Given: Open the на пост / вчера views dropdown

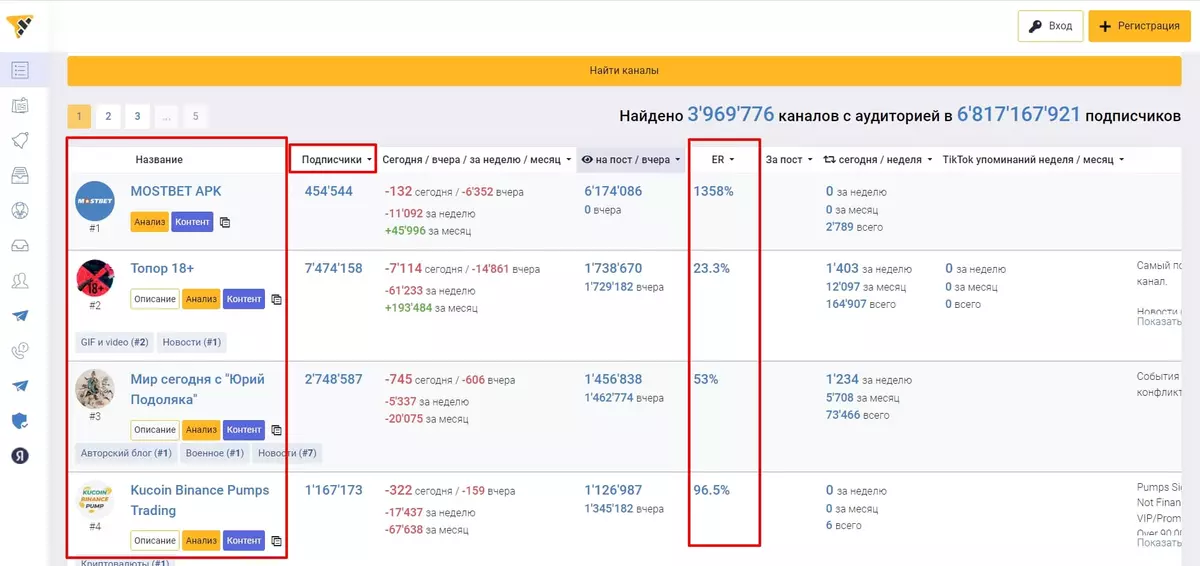Looking at the screenshot, I should click(x=630, y=159).
